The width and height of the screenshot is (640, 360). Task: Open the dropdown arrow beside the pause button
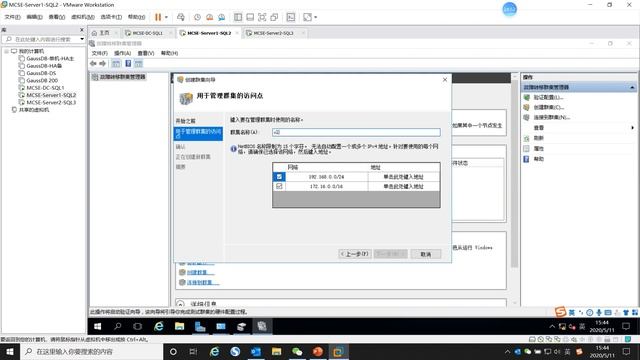[x=166, y=17]
